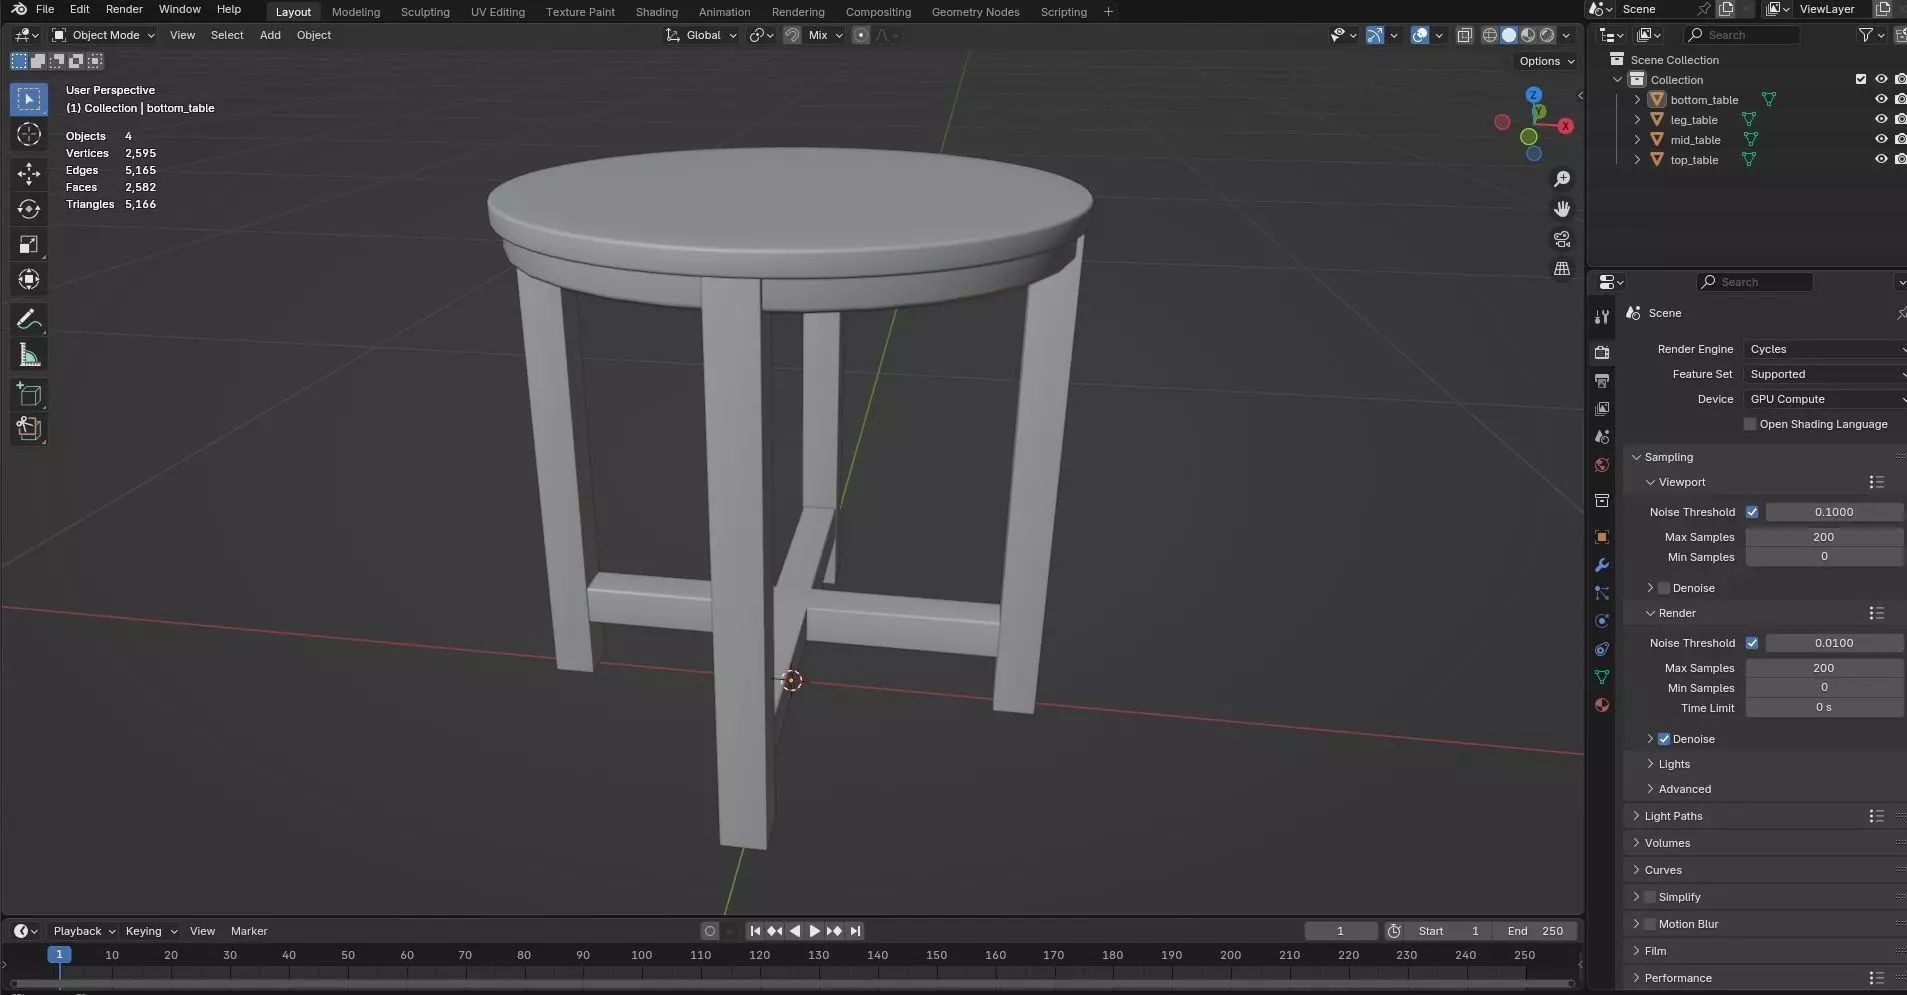Viewport: 1907px width, 995px height.
Task: Hide mid_table in viewport
Action: click(x=1880, y=139)
